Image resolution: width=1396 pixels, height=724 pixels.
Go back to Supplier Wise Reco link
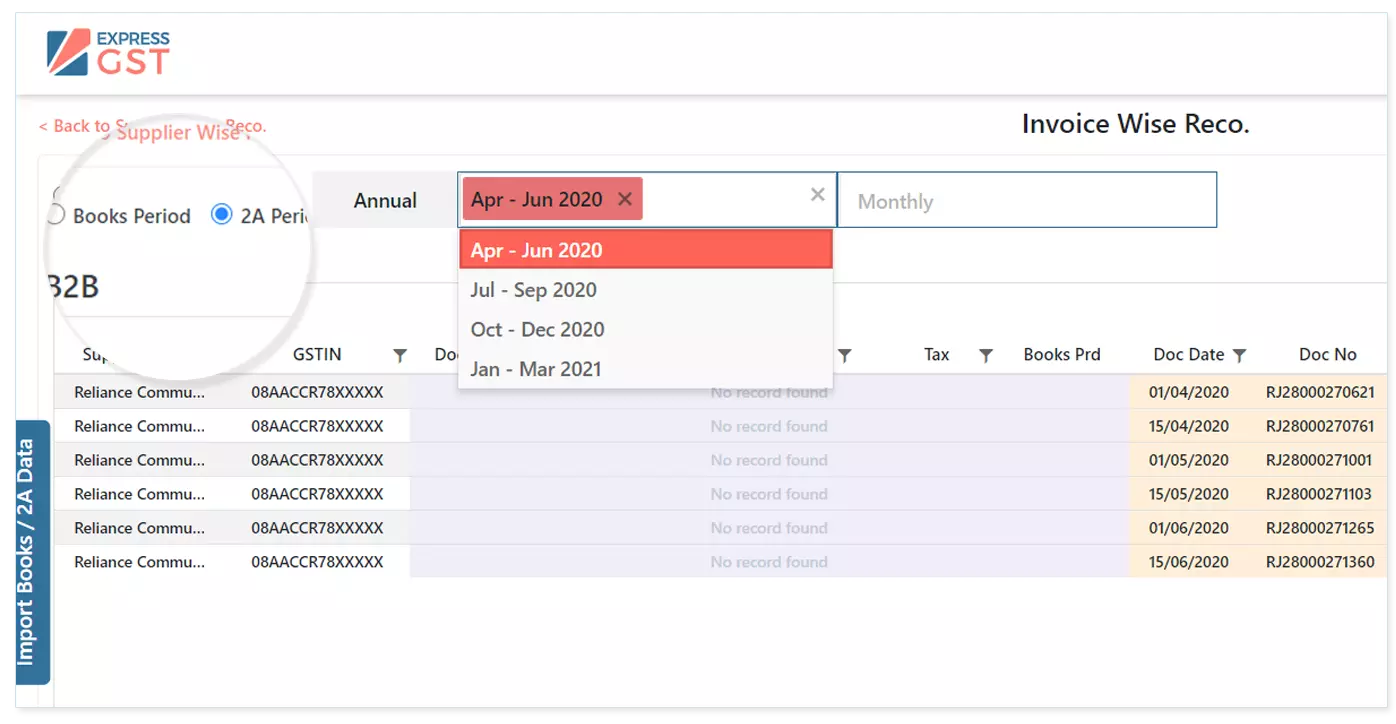click(x=152, y=127)
